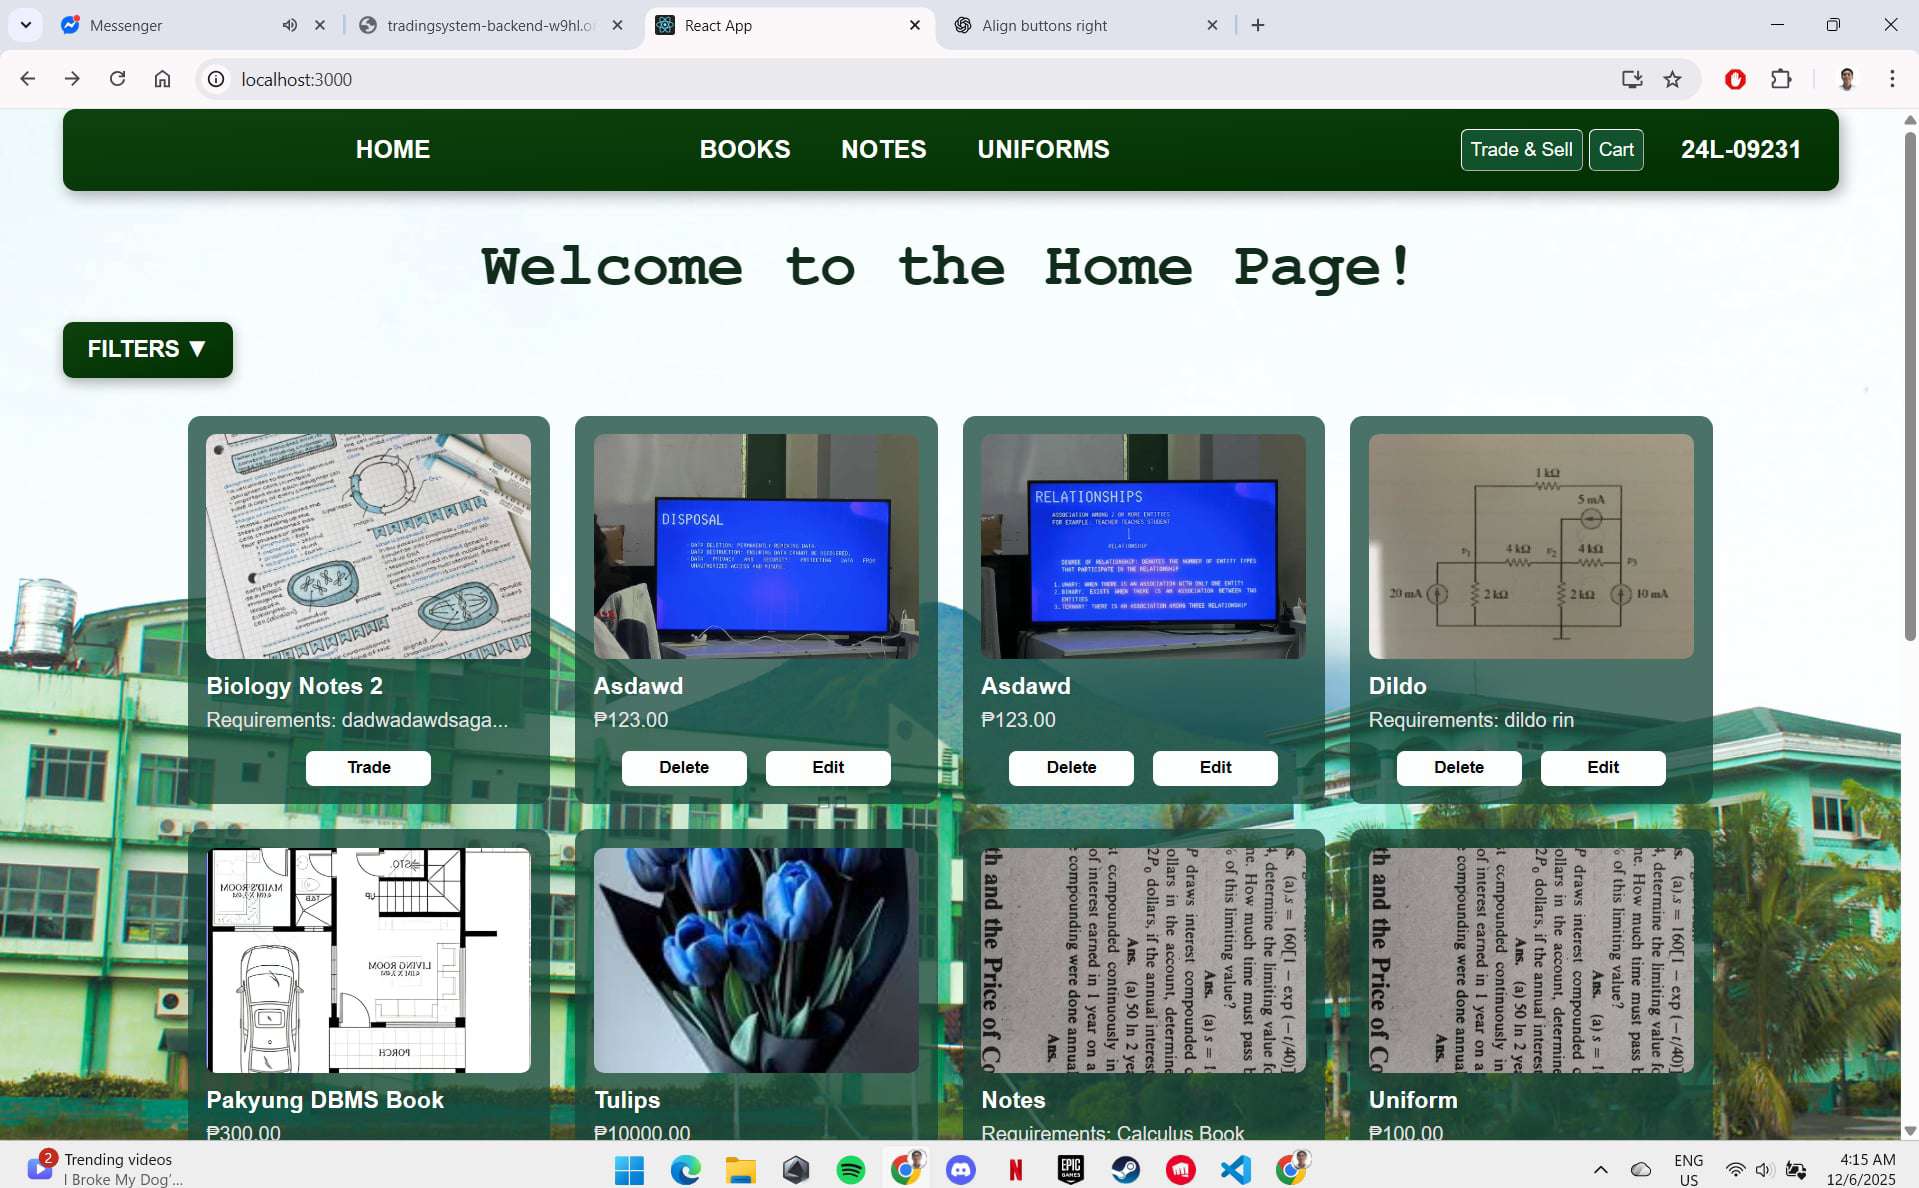The image size is (1919, 1188).
Task: Open the red Opera-style extension icon
Action: (1735, 79)
